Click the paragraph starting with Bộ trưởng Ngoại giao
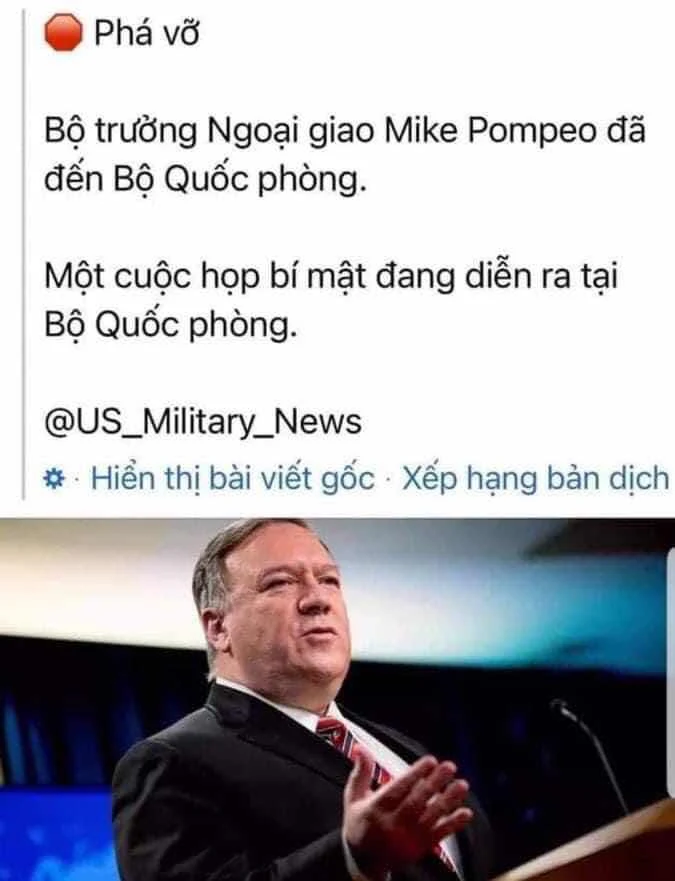This screenshot has width=675, height=881. (345, 155)
